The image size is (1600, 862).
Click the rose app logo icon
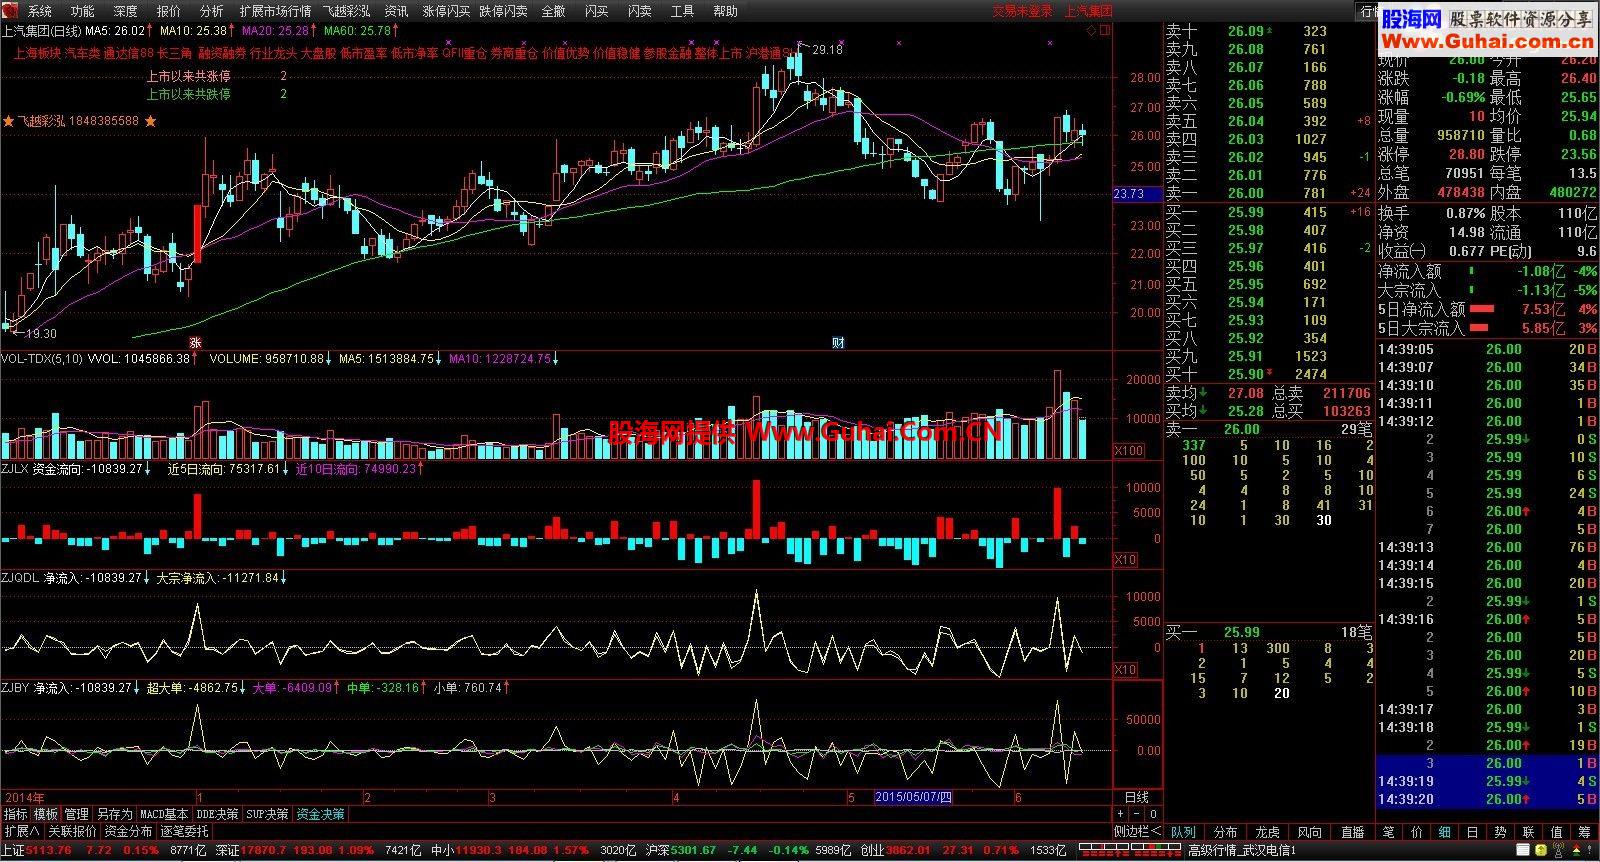click(11, 11)
